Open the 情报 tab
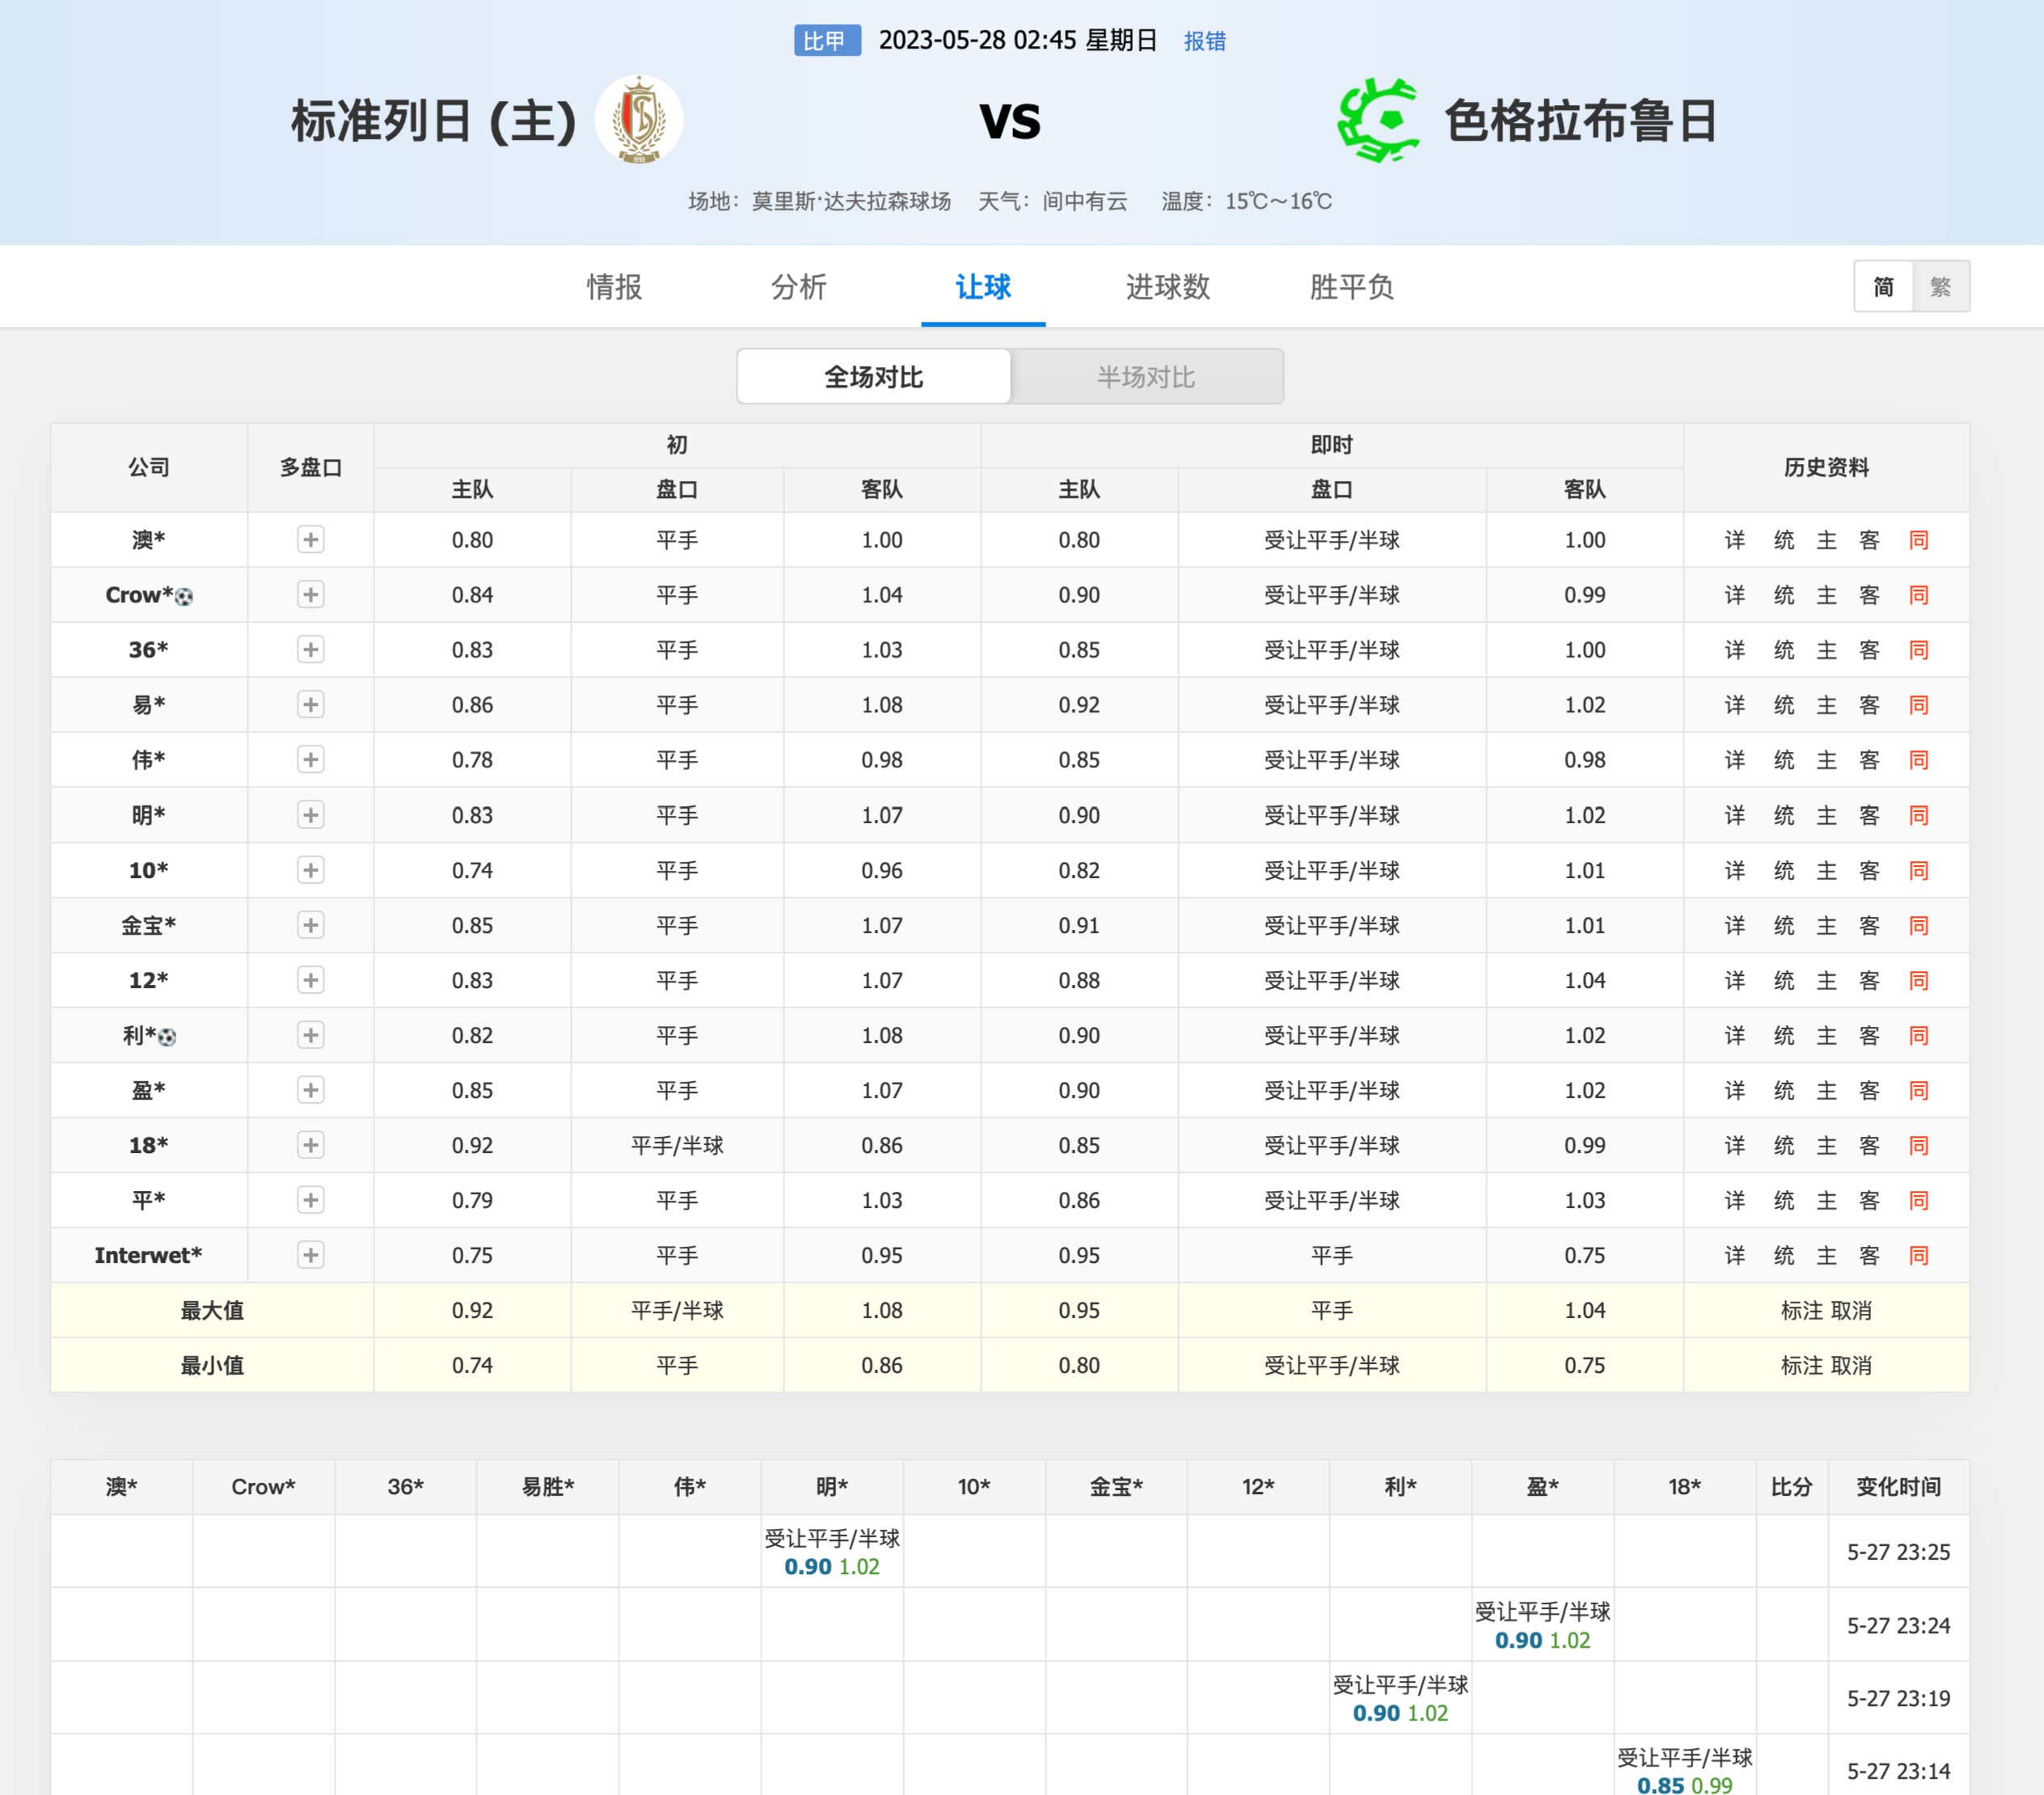The width and height of the screenshot is (2044, 1795). (x=614, y=287)
